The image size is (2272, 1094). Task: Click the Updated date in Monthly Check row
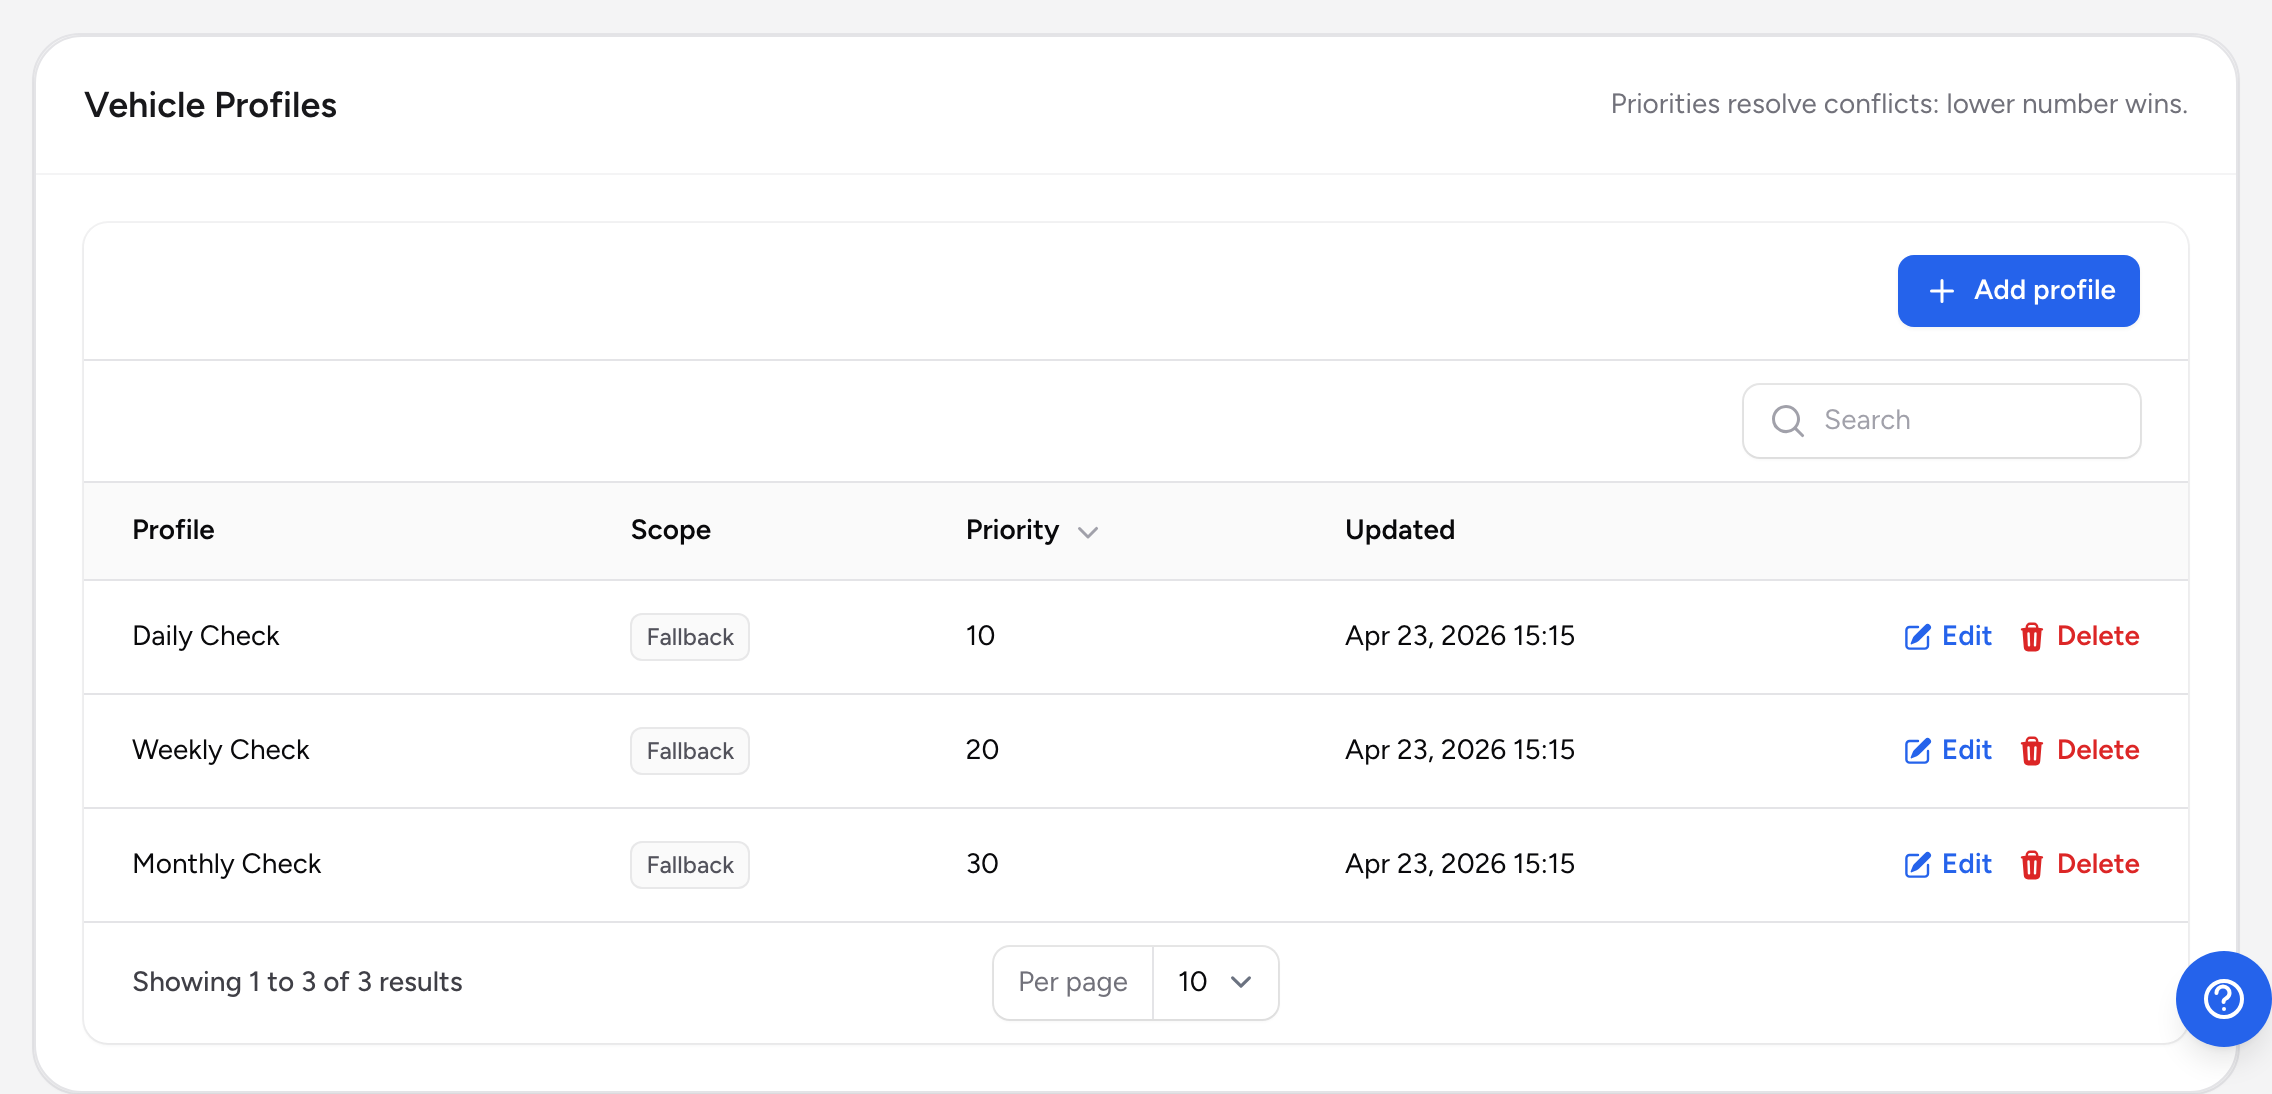[x=1460, y=864]
